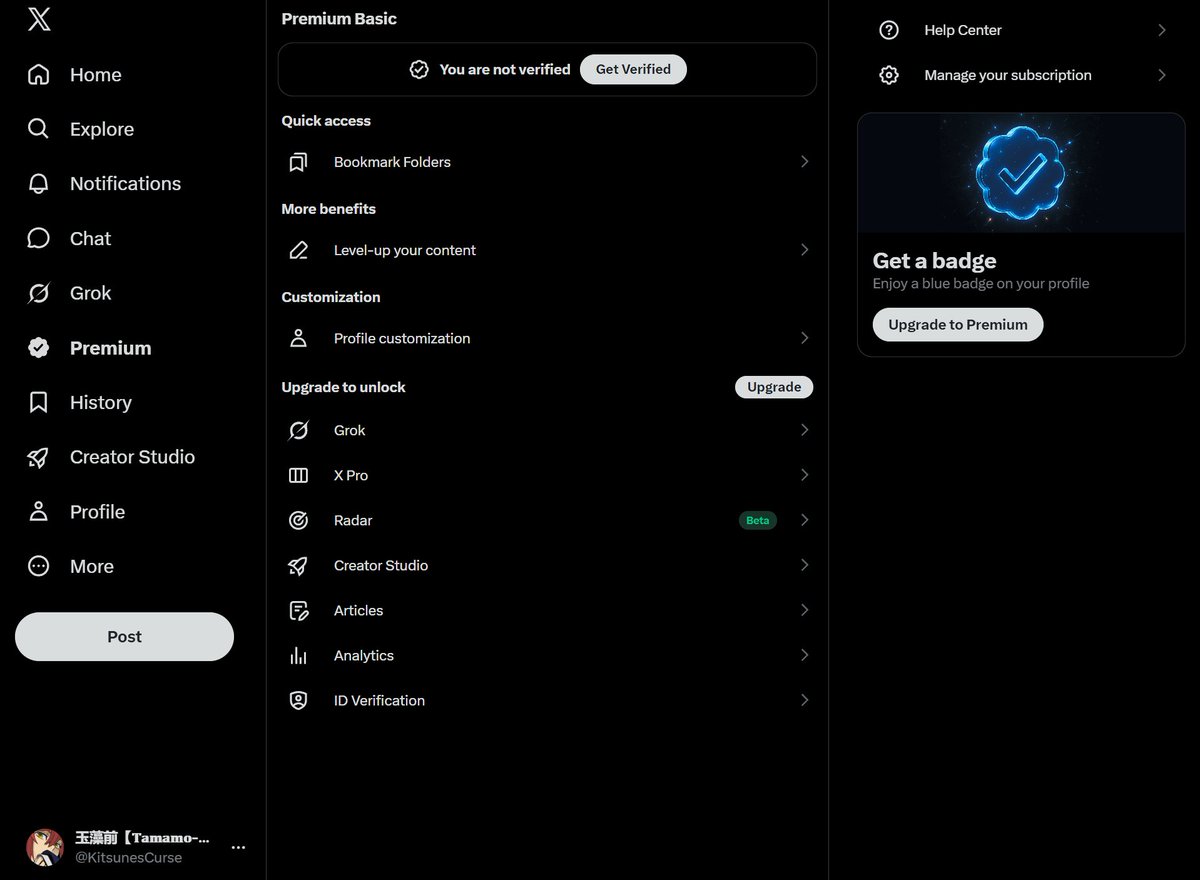The height and width of the screenshot is (880, 1200).
Task: Click the 'Quick access' section label
Action: 326,121
